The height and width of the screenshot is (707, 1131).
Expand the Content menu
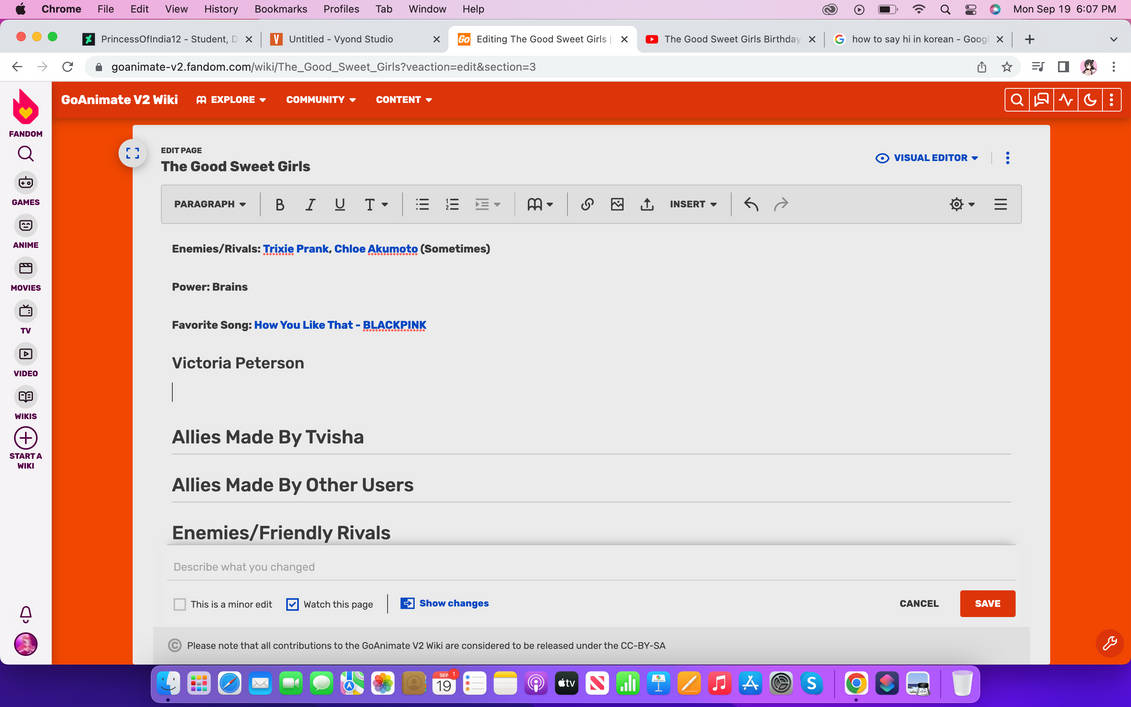coord(404,100)
